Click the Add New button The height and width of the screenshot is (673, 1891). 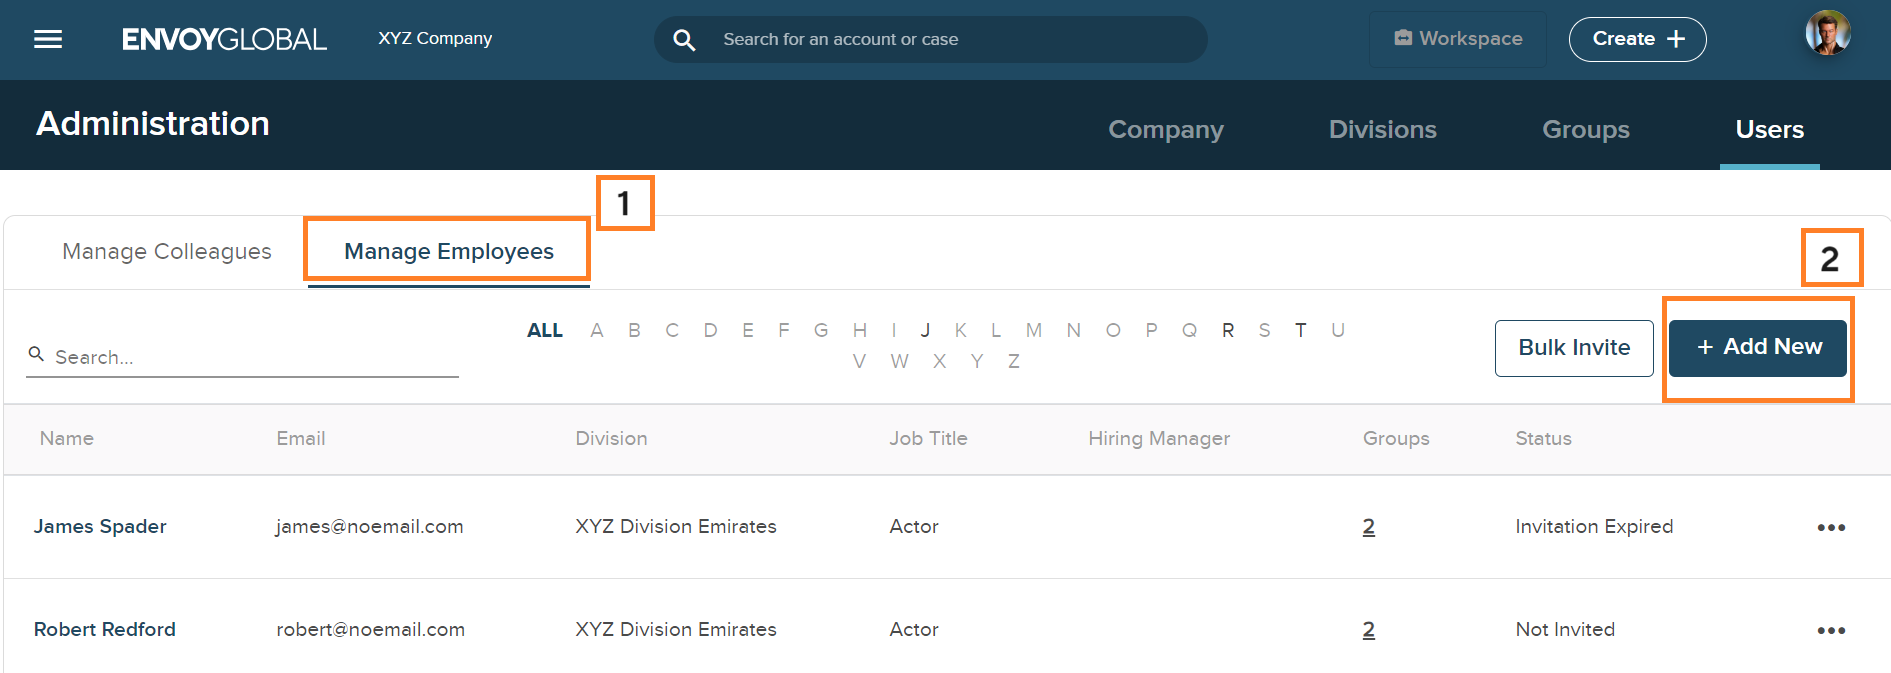[1757, 347]
